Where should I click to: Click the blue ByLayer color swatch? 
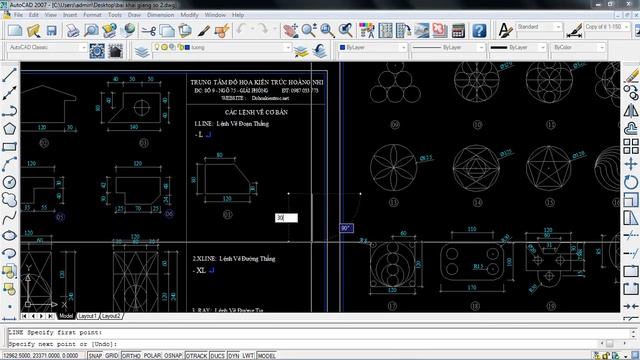pyautogui.click(x=342, y=47)
